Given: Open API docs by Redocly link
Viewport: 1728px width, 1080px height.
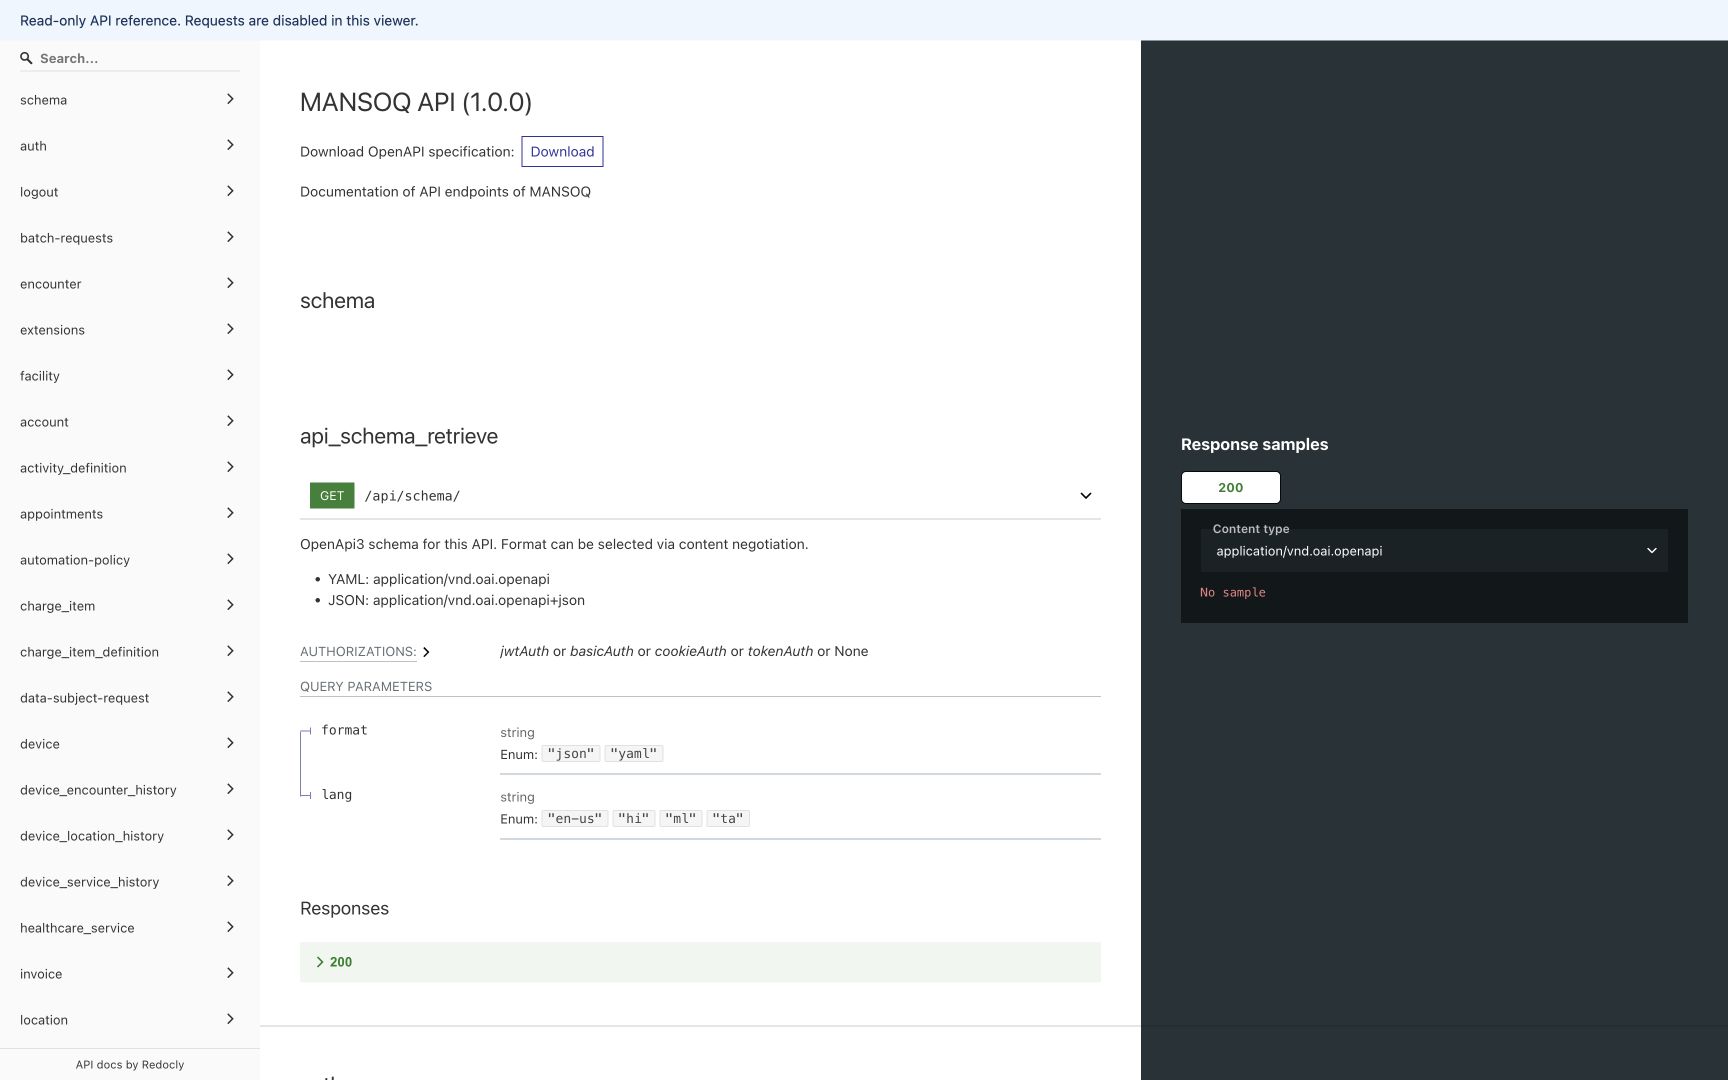Looking at the screenshot, I should click(130, 1065).
